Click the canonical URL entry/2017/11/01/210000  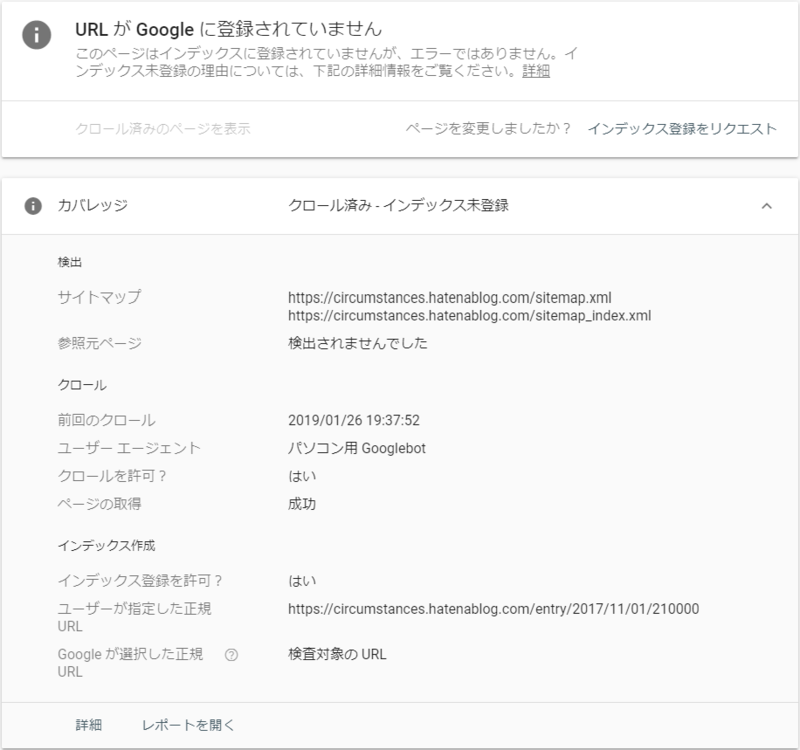(x=493, y=609)
